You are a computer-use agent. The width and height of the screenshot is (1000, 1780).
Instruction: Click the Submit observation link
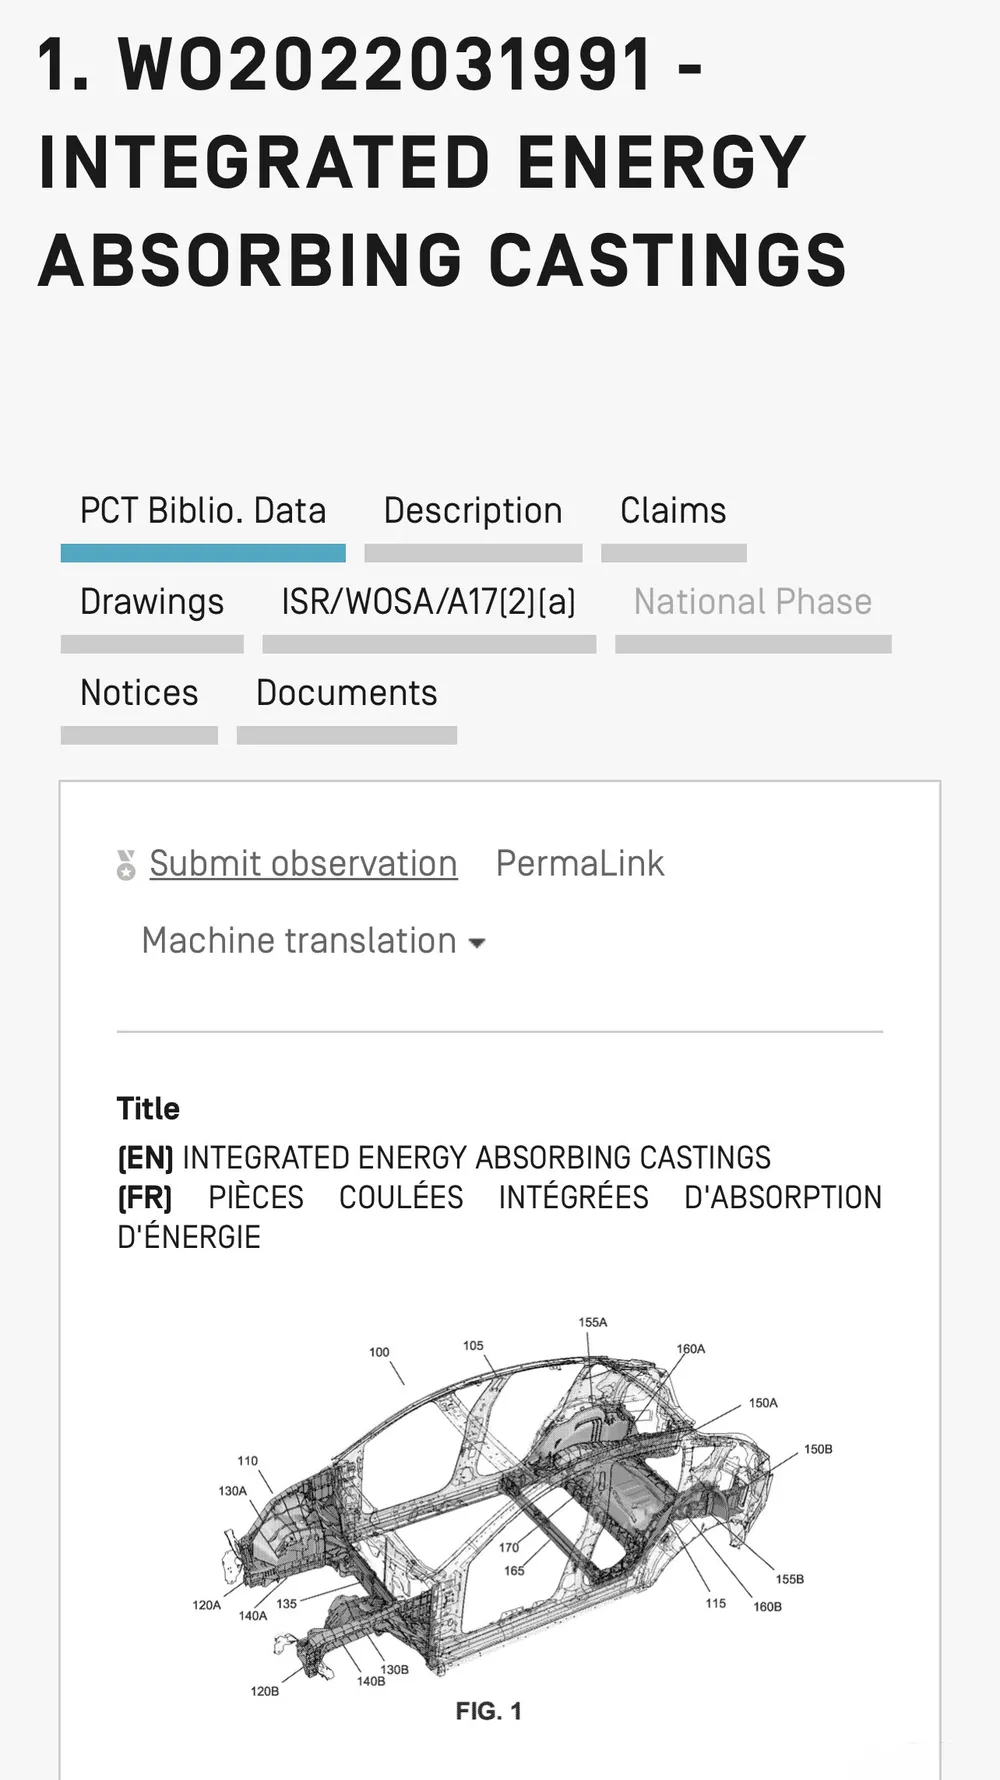click(303, 863)
